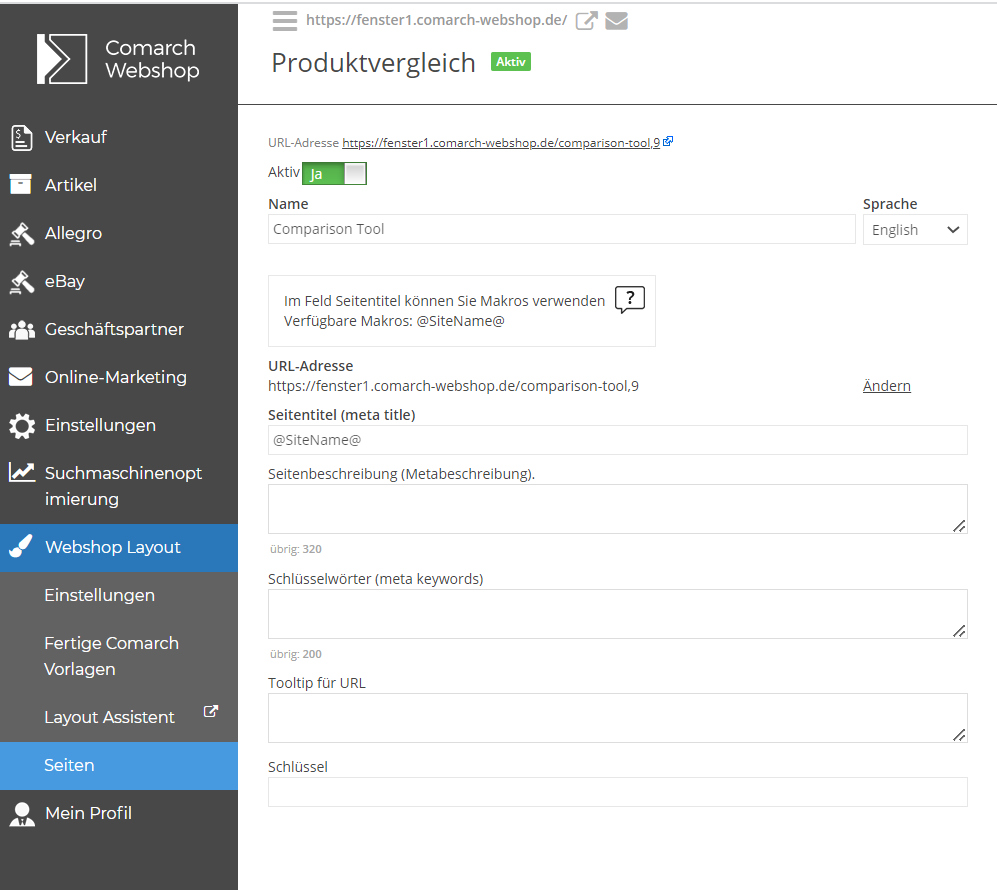Toggle the Aktiv Ja switch
Image resolution: width=997 pixels, height=890 pixels.
[334, 174]
